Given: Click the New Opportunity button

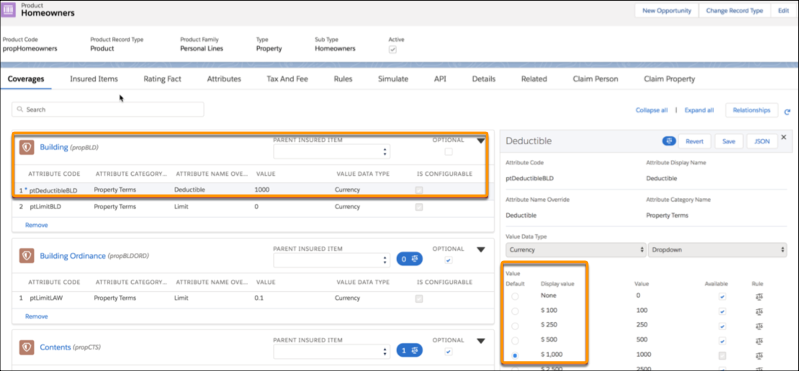Looking at the screenshot, I should pyautogui.click(x=667, y=11).
